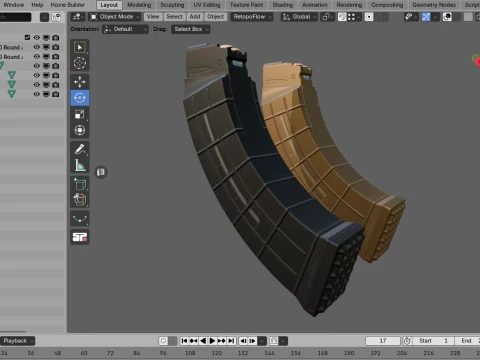
Task: Open the Playback dropdown in timeline
Action: click(17, 341)
